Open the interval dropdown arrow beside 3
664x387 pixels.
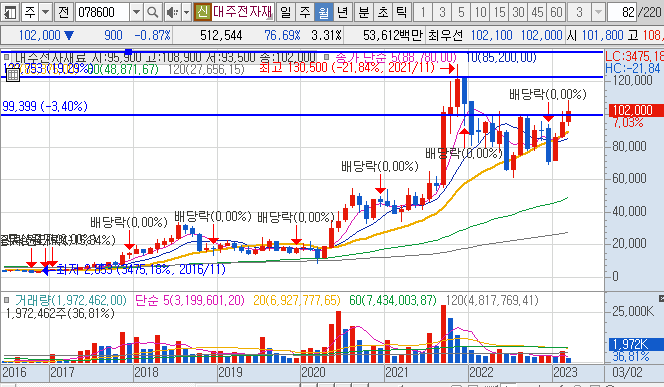tap(598, 12)
